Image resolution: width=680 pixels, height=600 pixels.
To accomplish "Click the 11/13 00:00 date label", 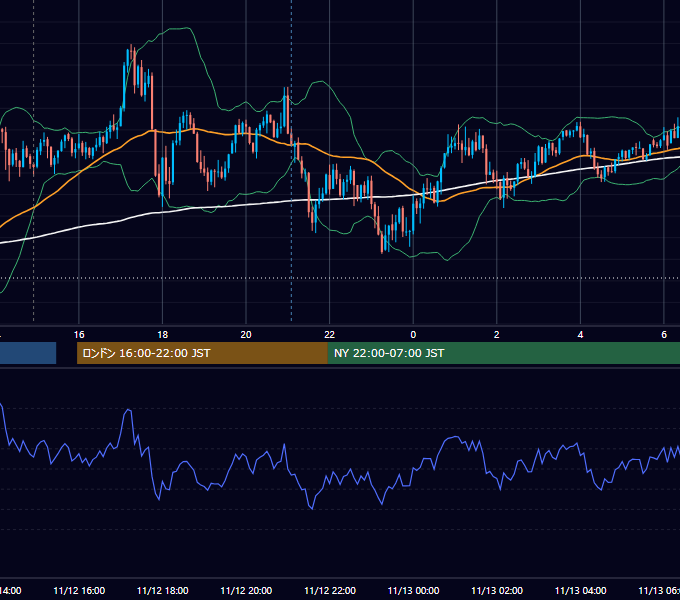I will (413, 590).
